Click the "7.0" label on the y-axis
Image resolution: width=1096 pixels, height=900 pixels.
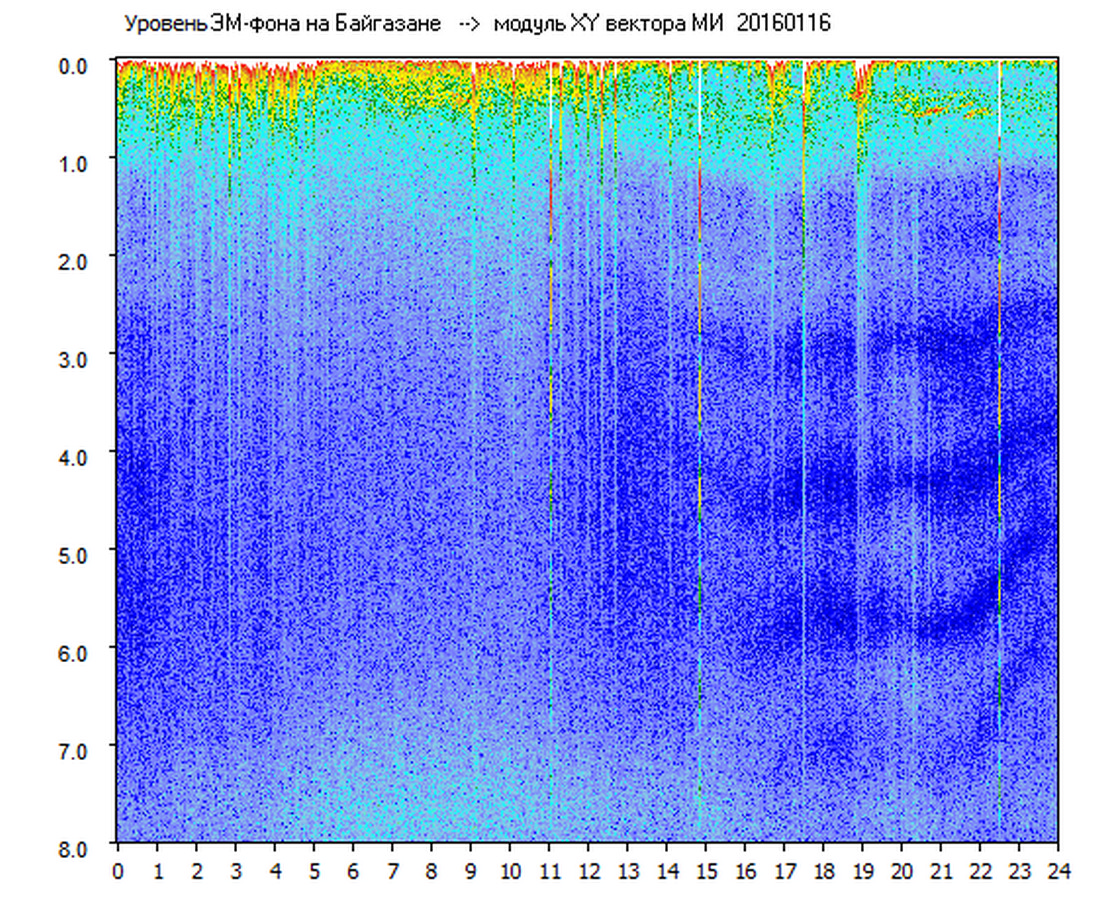pos(75,749)
